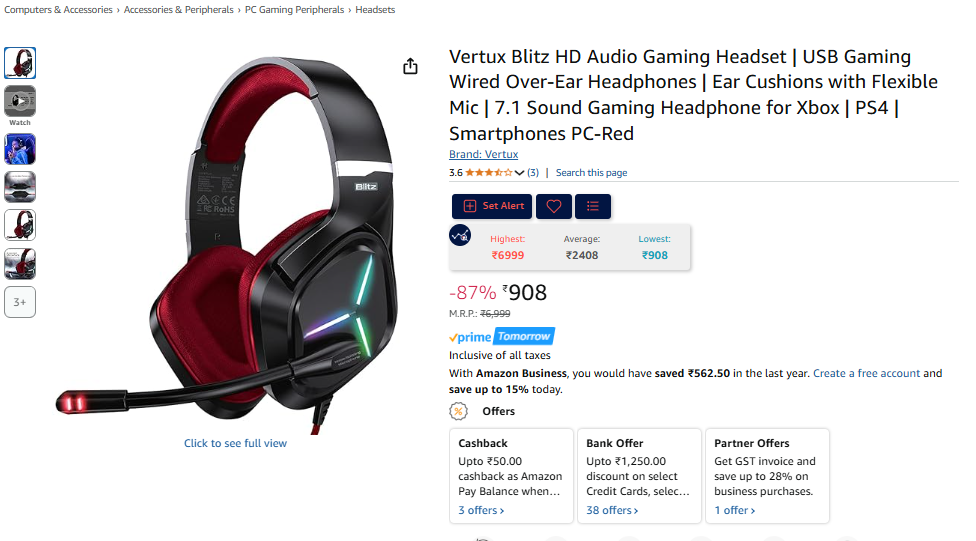Image resolution: width=976 pixels, height=541 pixels.
Task: Open PC Gaming Peripherals breadcrumb
Action: click(x=294, y=10)
